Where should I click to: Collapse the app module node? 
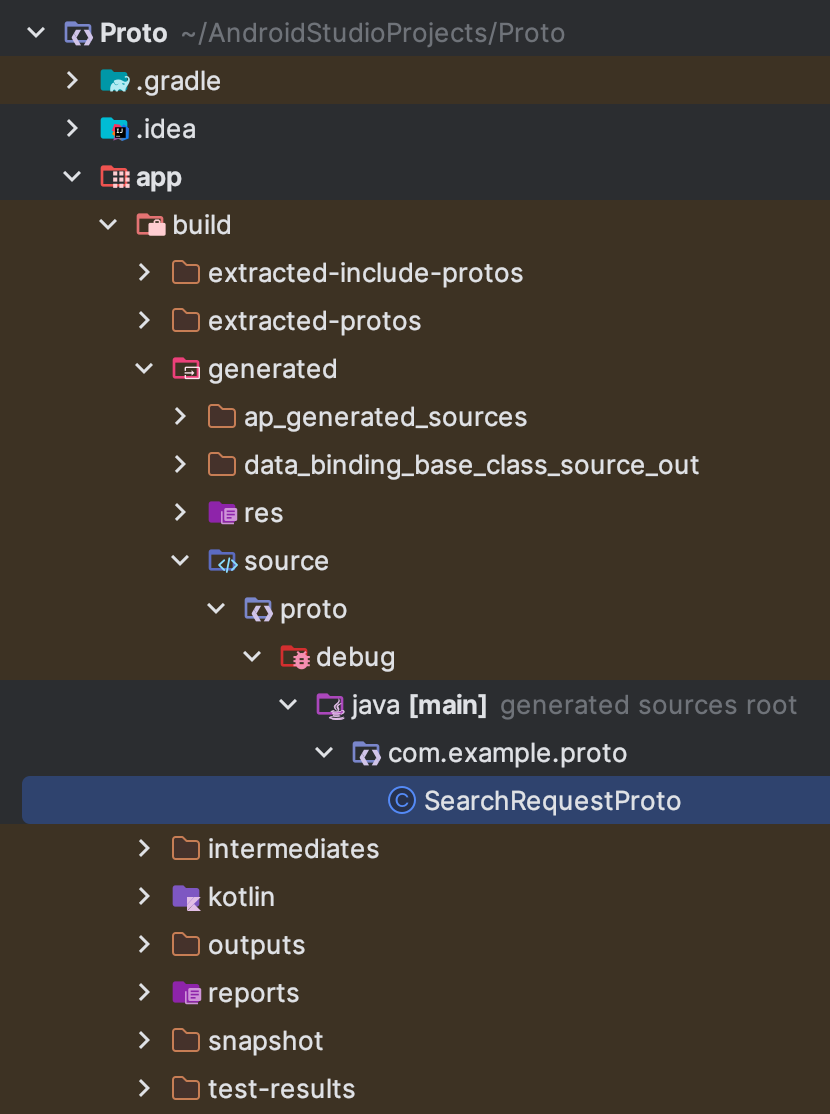click(x=72, y=176)
